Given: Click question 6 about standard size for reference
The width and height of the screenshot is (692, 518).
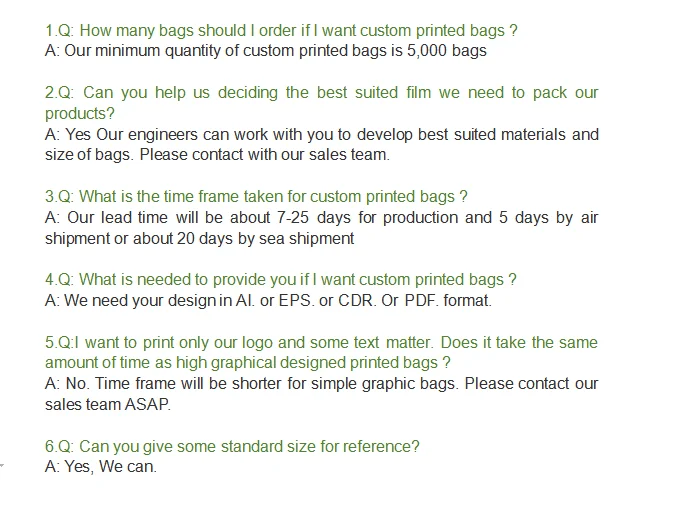Looking at the screenshot, I should [x=232, y=447].
